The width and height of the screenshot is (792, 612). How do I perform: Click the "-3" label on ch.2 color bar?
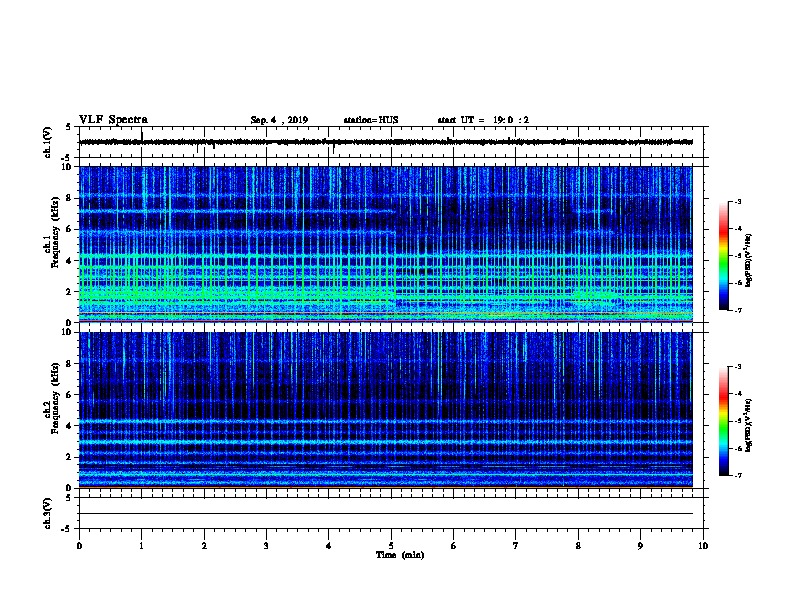coord(737,367)
